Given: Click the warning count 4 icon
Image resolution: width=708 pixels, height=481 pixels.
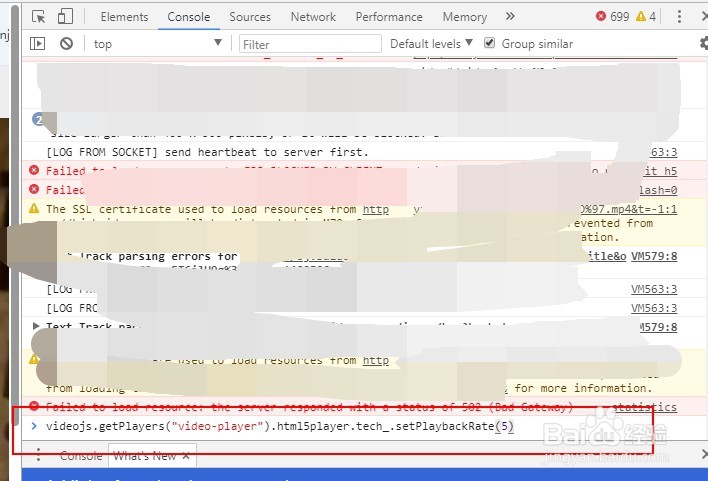Looking at the screenshot, I should pyautogui.click(x=646, y=17).
